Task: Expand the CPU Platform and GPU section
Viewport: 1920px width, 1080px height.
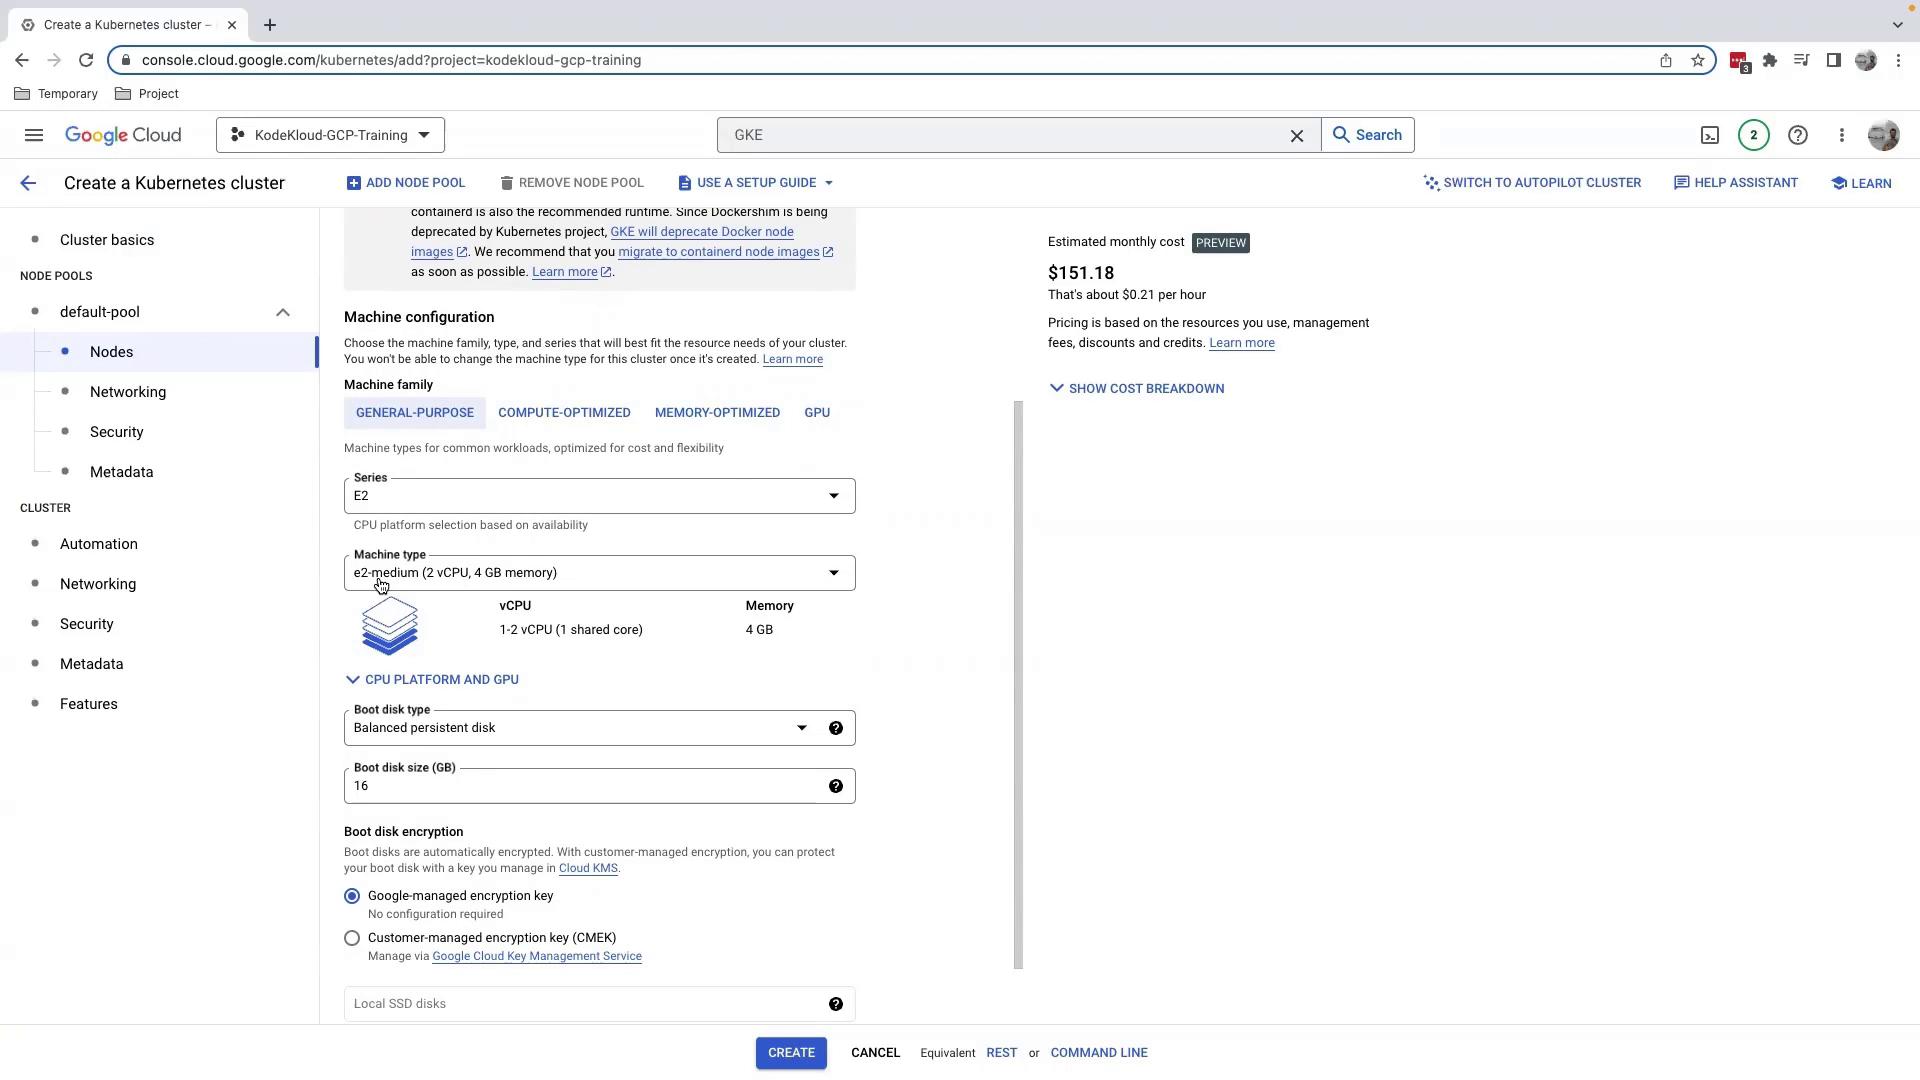Action: 432,680
